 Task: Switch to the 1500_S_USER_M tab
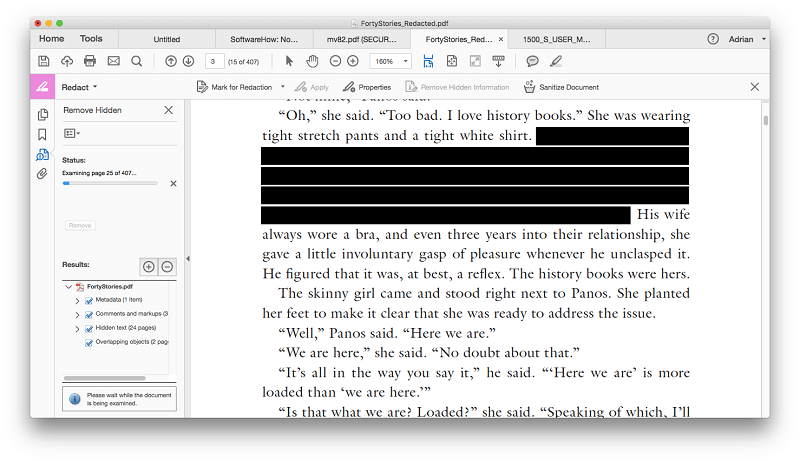(556, 39)
